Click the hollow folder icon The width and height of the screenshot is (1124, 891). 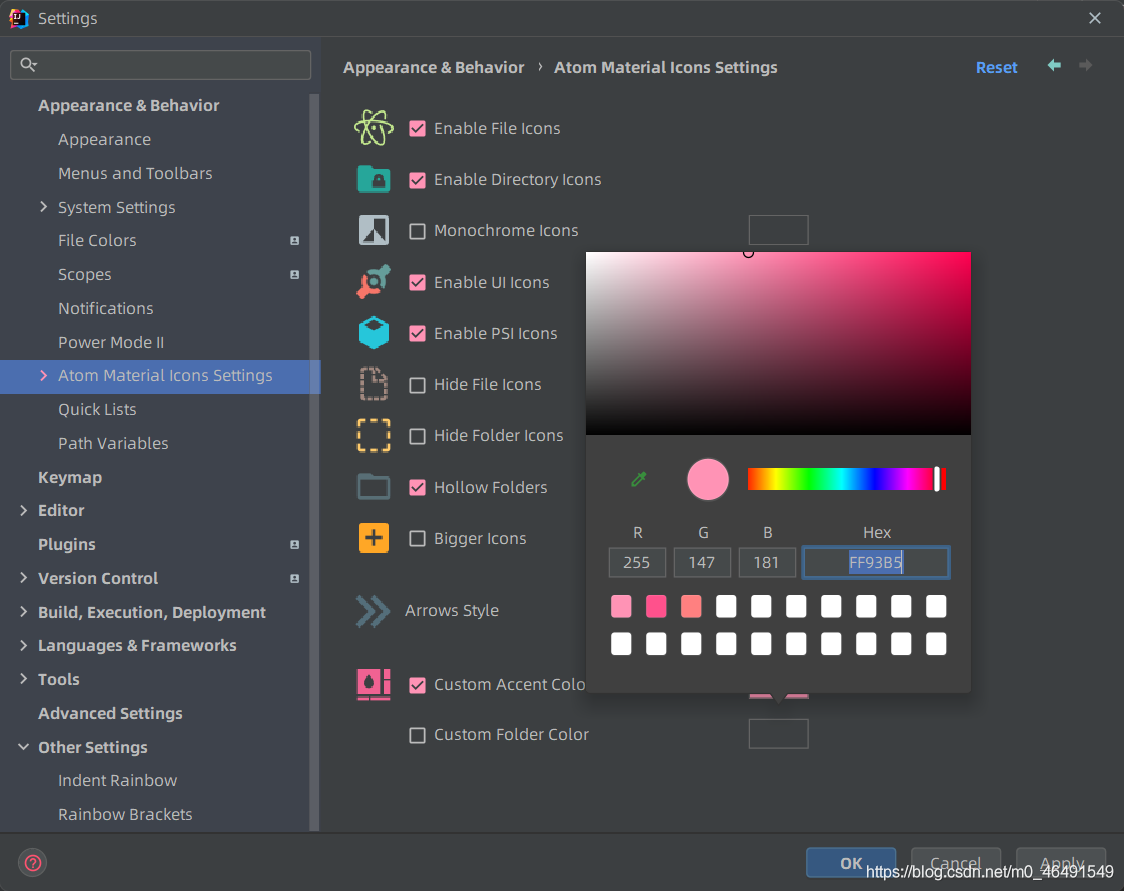click(373, 487)
